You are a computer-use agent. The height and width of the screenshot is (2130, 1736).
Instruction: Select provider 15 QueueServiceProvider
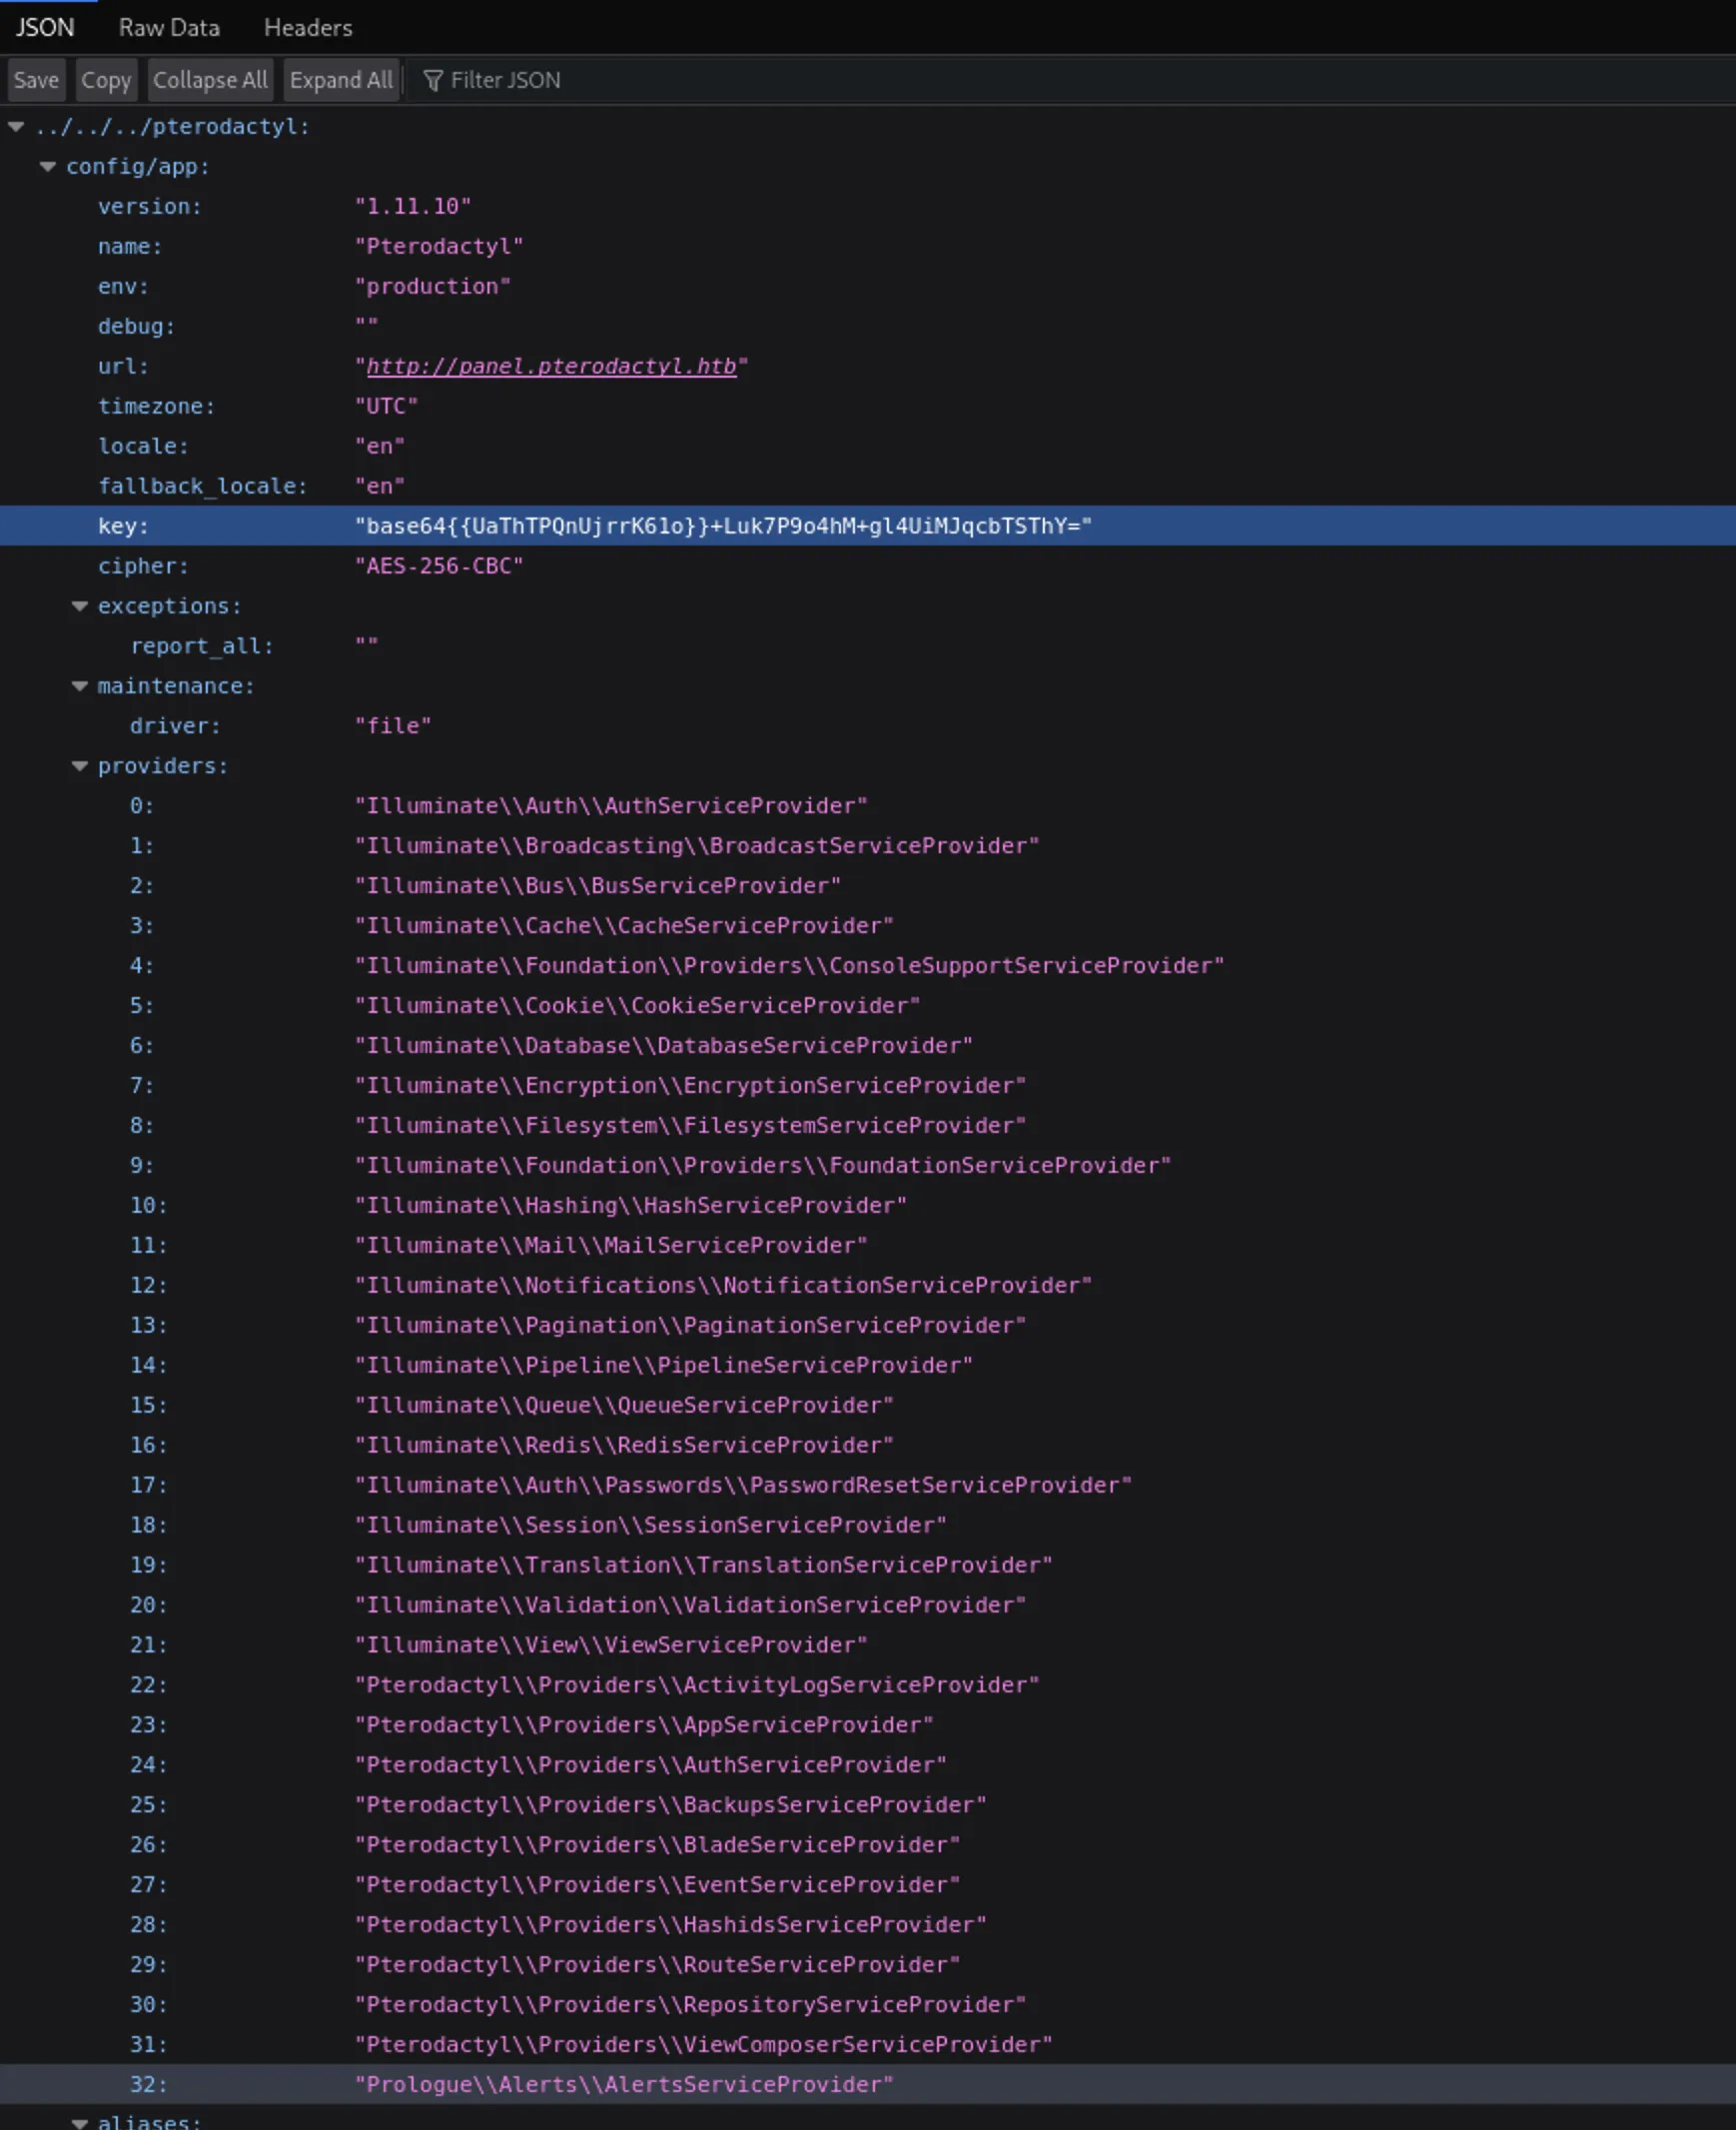[868, 1406]
